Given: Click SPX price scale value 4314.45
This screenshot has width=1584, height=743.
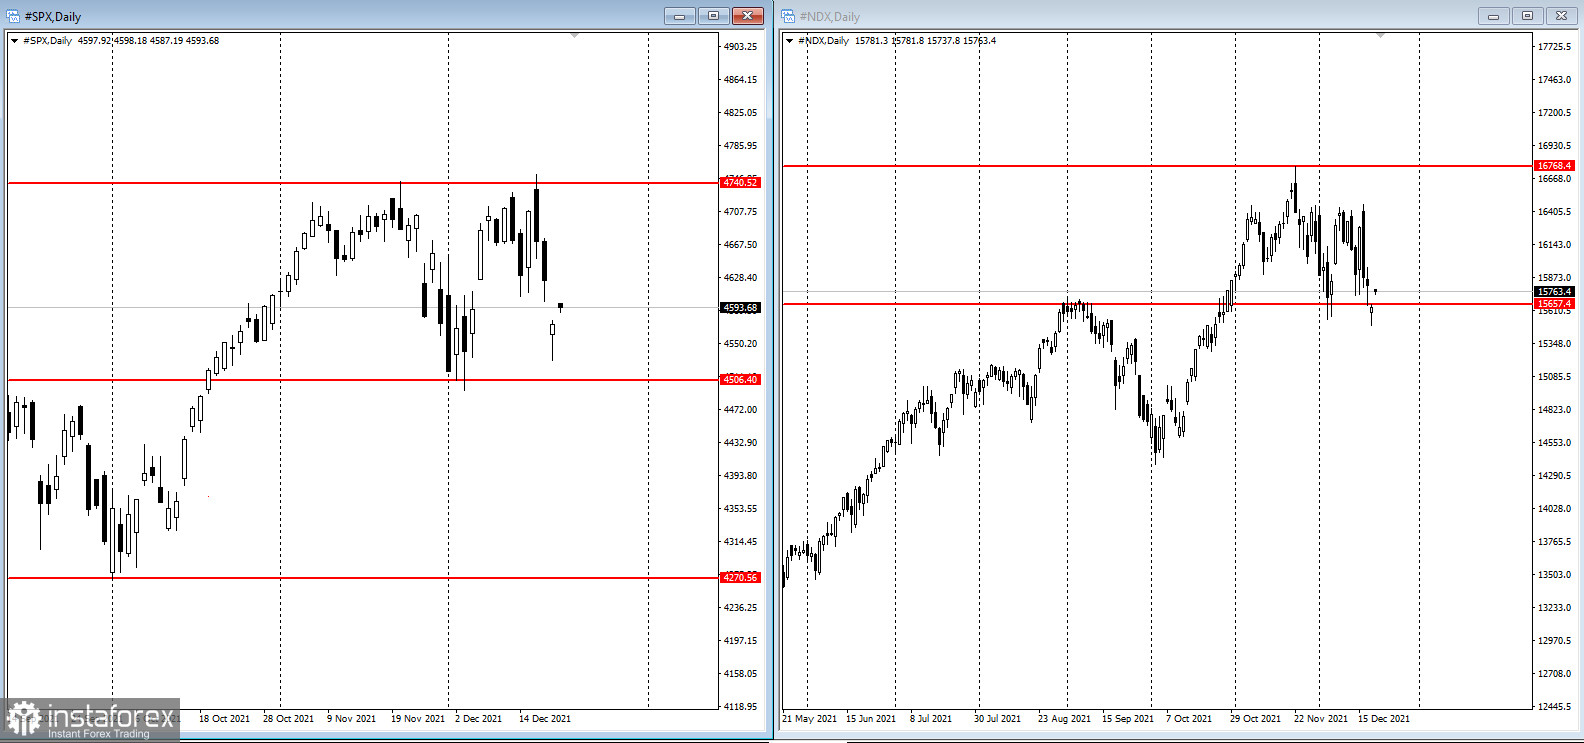Looking at the screenshot, I should point(740,542).
